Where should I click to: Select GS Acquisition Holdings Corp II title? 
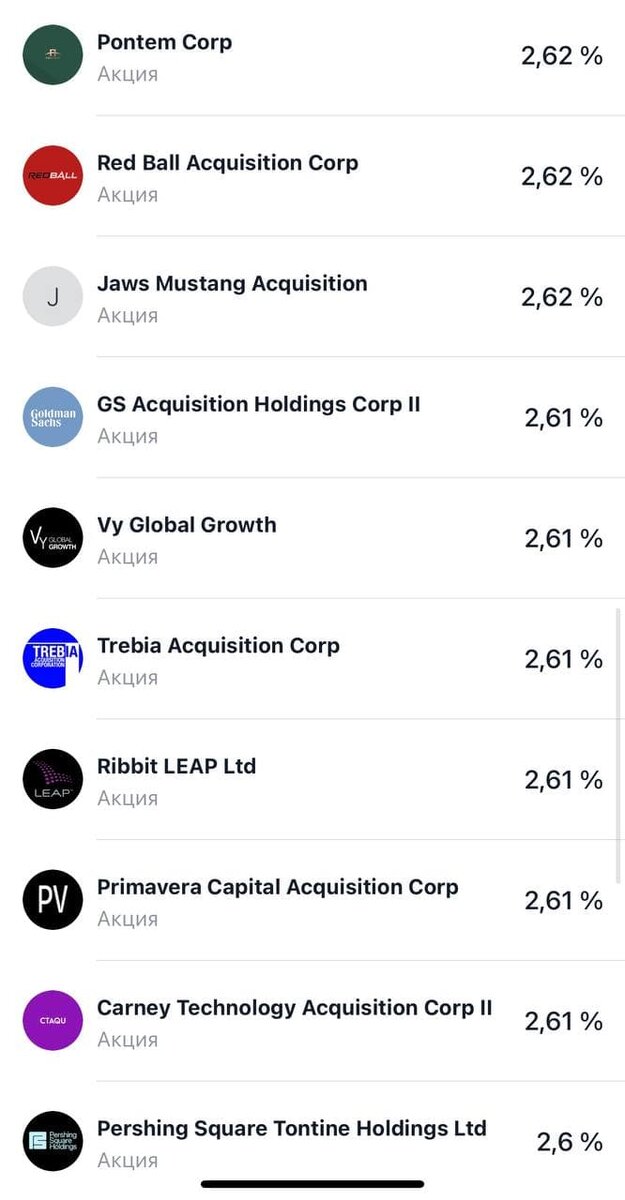tap(259, 405)
